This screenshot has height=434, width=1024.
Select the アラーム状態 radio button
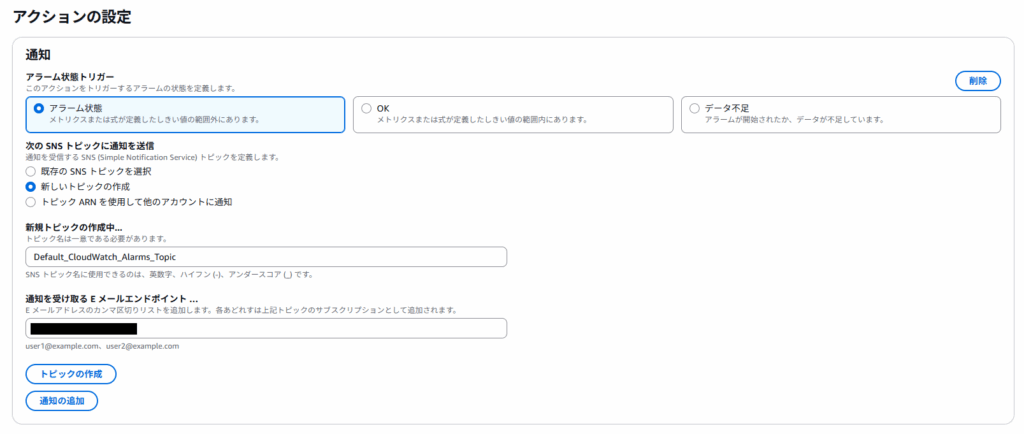tap(39, 108)
